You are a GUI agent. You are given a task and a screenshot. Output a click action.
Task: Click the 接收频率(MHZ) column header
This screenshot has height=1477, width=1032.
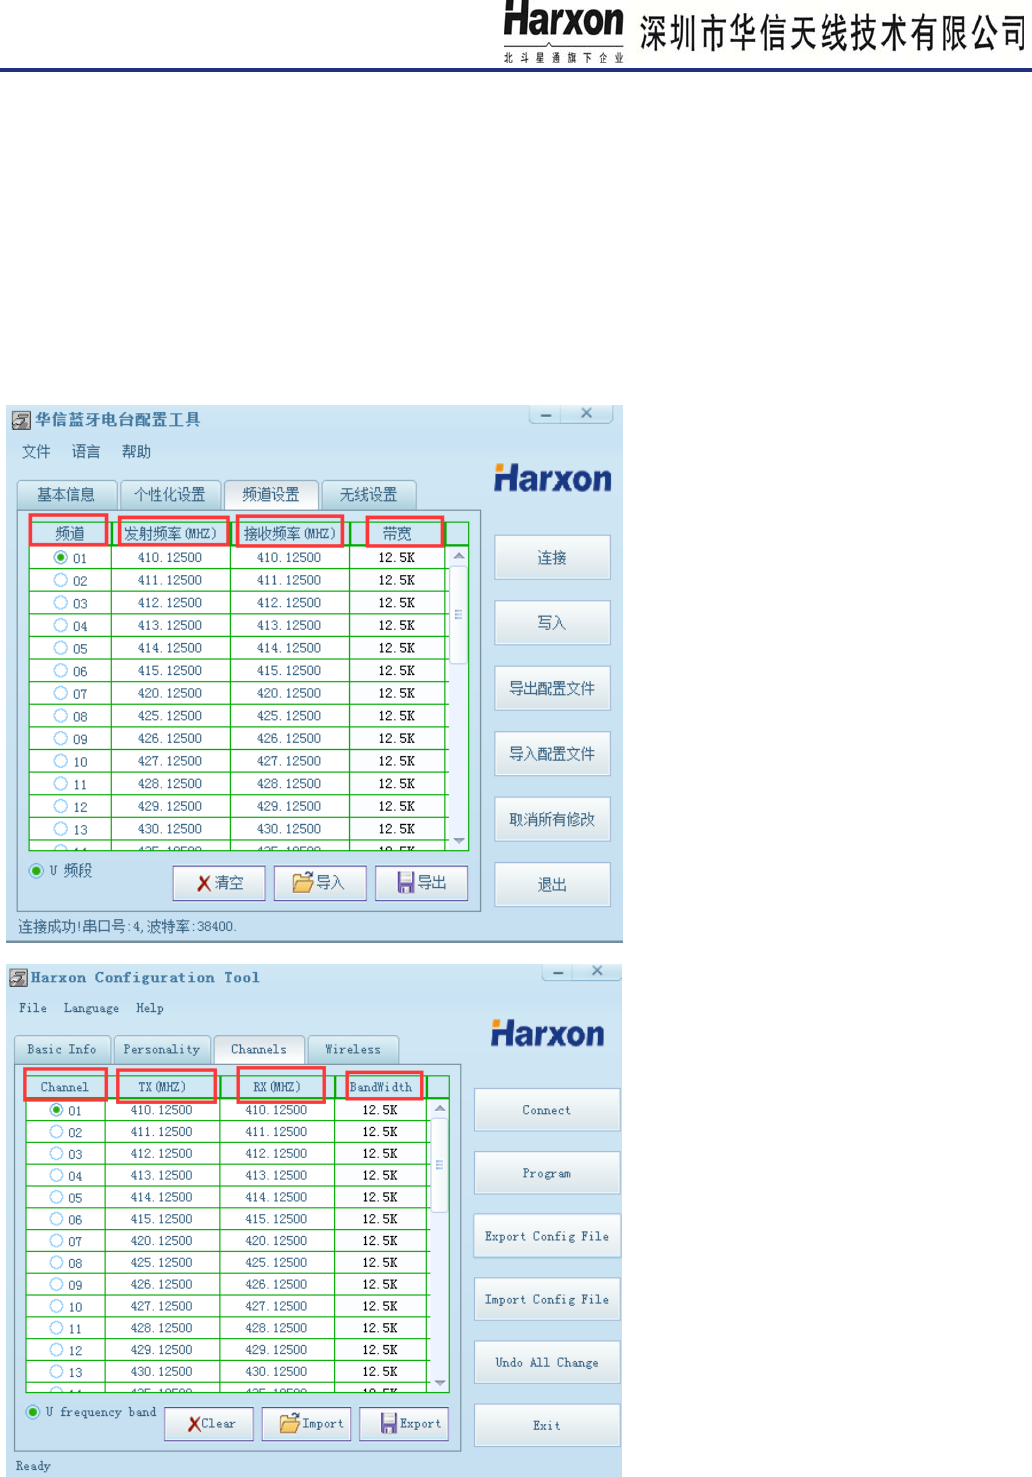[x=290, y=533]
